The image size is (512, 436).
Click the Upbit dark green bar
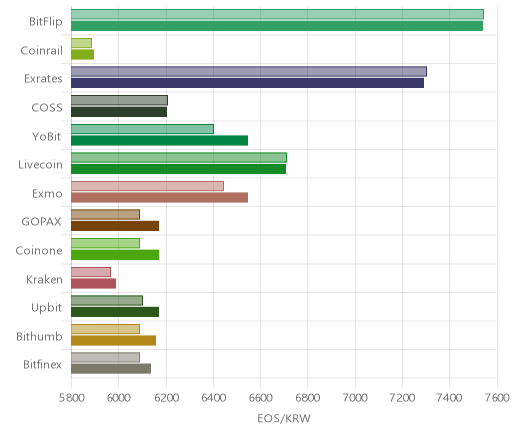(115, 312)
